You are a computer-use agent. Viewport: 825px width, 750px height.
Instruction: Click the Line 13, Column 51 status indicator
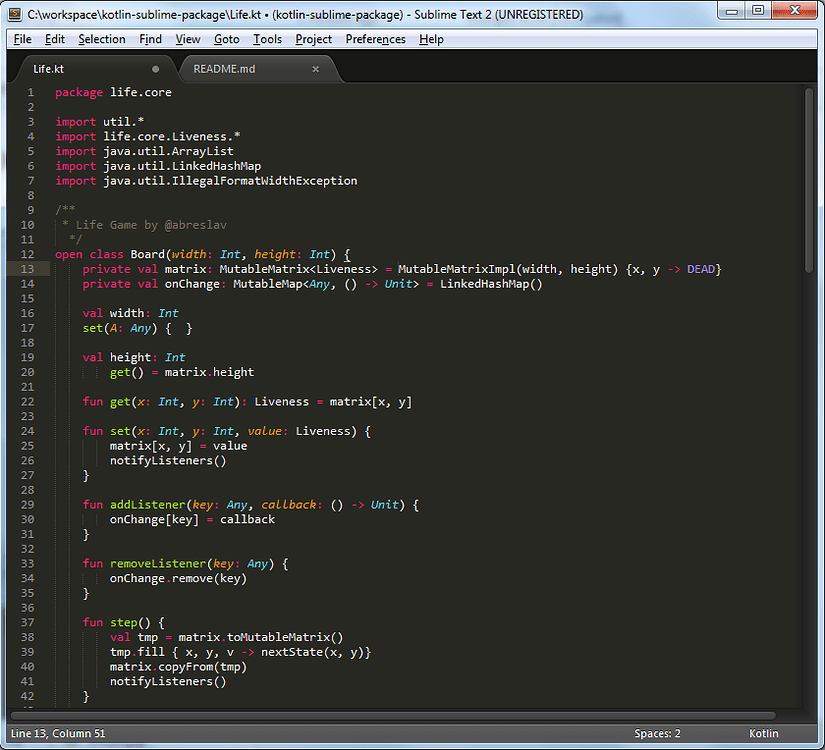coord(58,733)
